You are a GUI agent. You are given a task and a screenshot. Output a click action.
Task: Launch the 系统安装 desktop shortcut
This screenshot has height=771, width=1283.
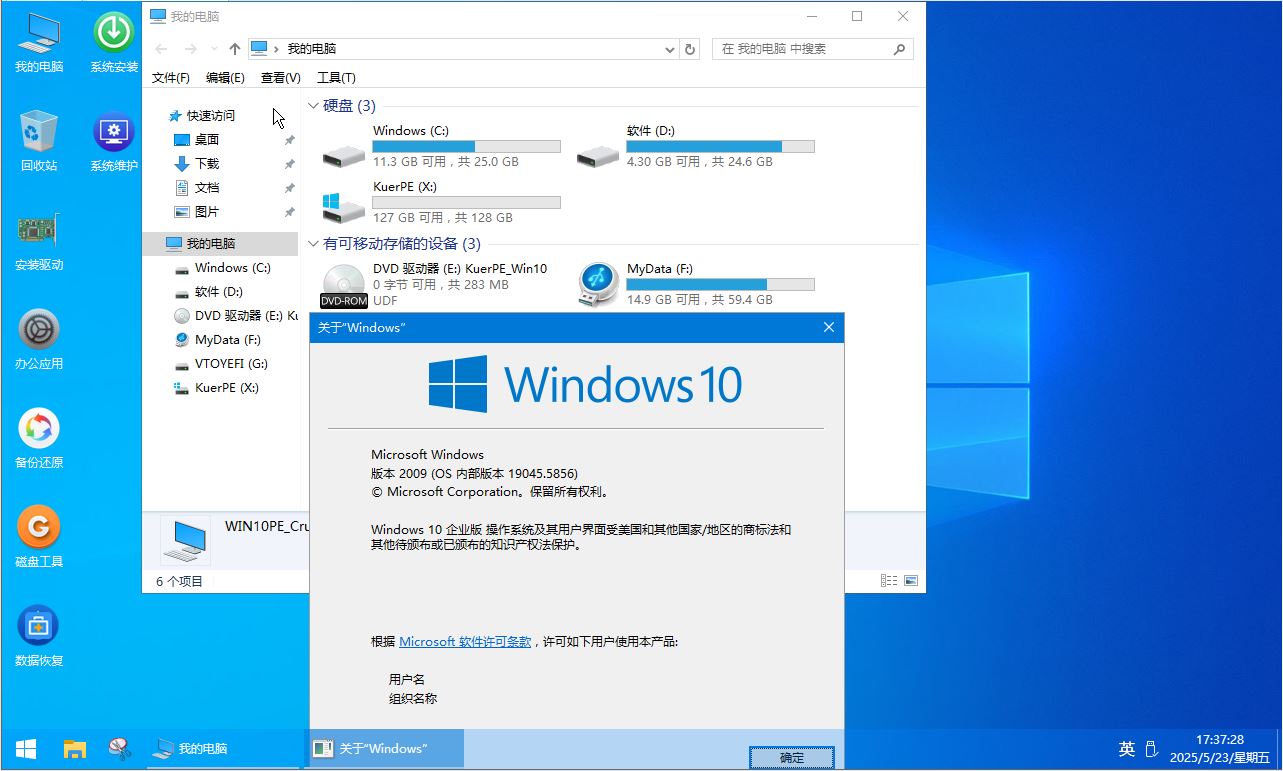[x=114, y=43]
